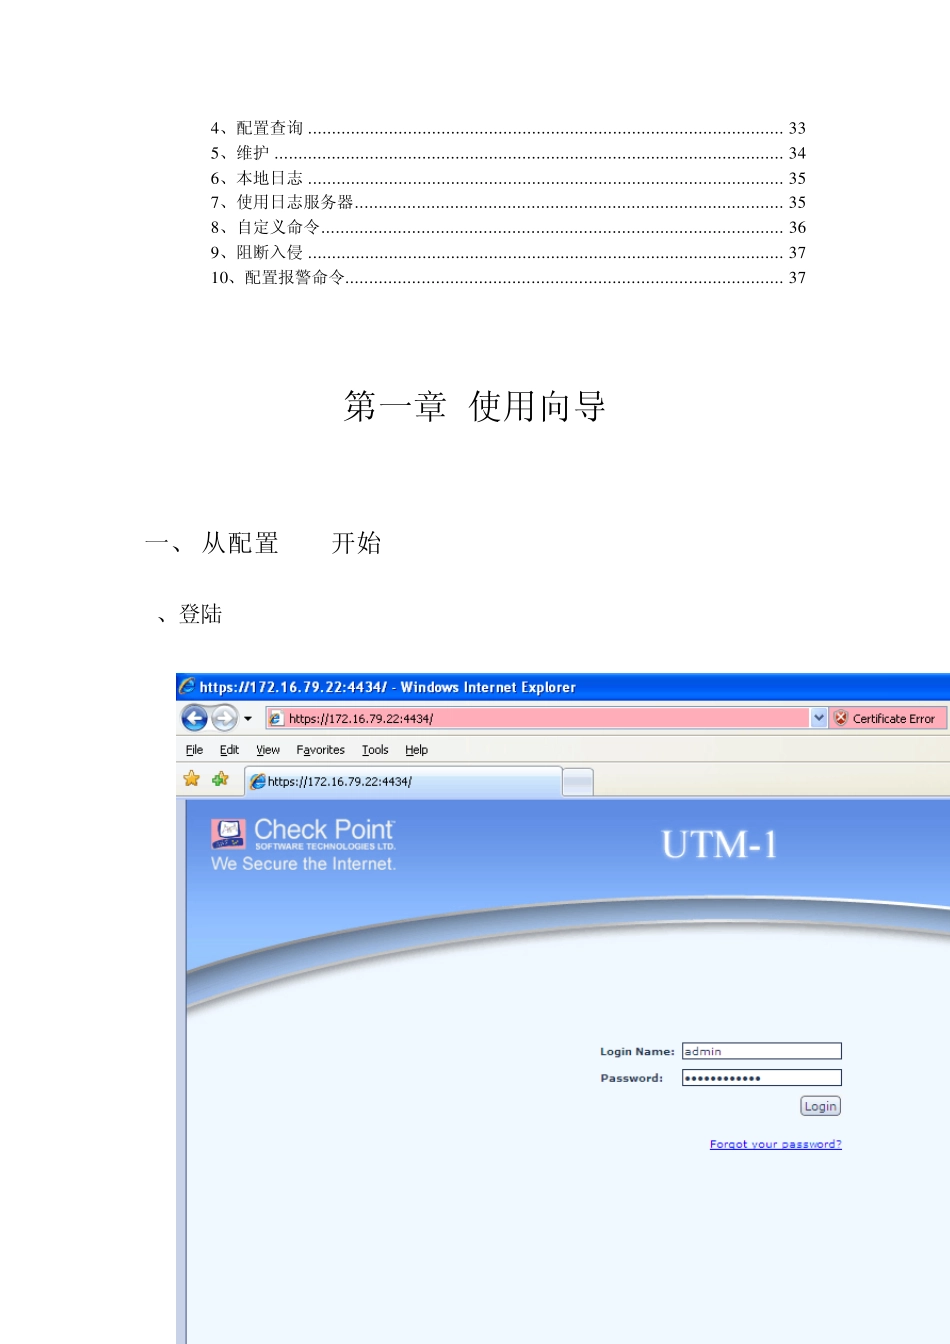
Task: Click the Login button
Action: [x=820, y=1106]
